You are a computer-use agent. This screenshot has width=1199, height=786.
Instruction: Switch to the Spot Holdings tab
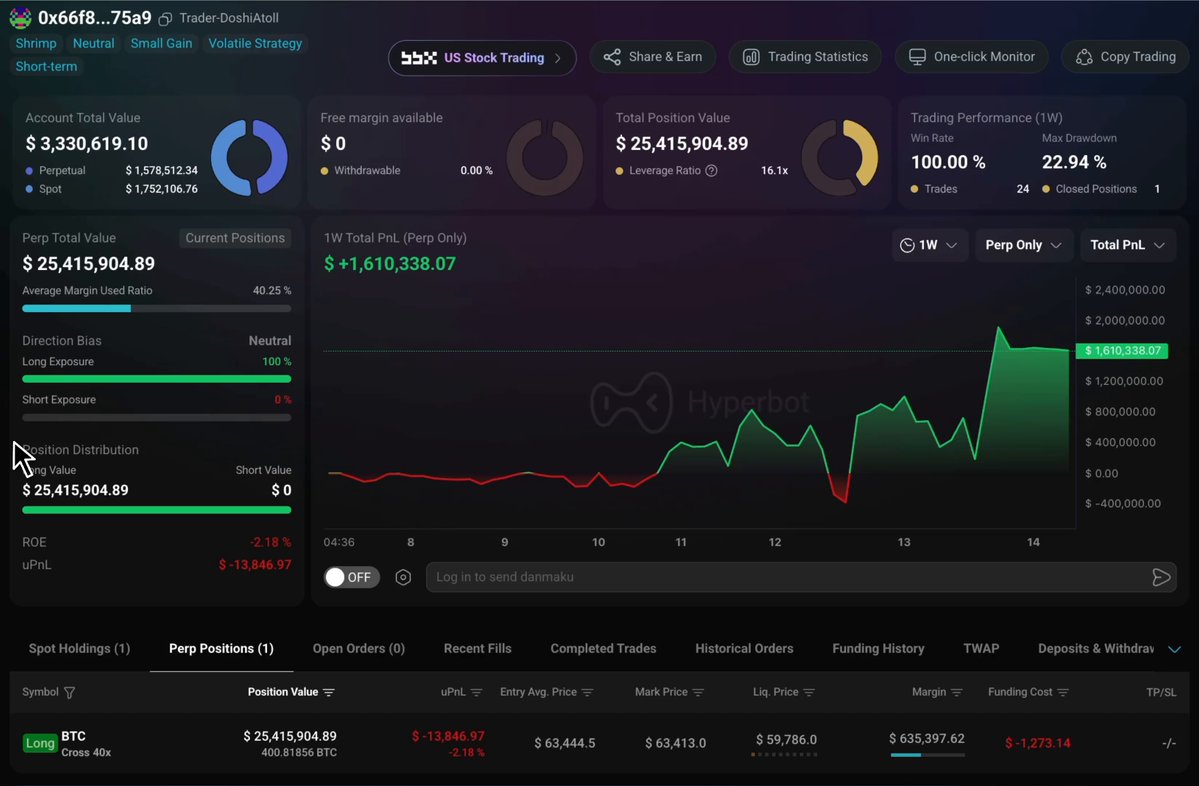(x=80, y=648)
